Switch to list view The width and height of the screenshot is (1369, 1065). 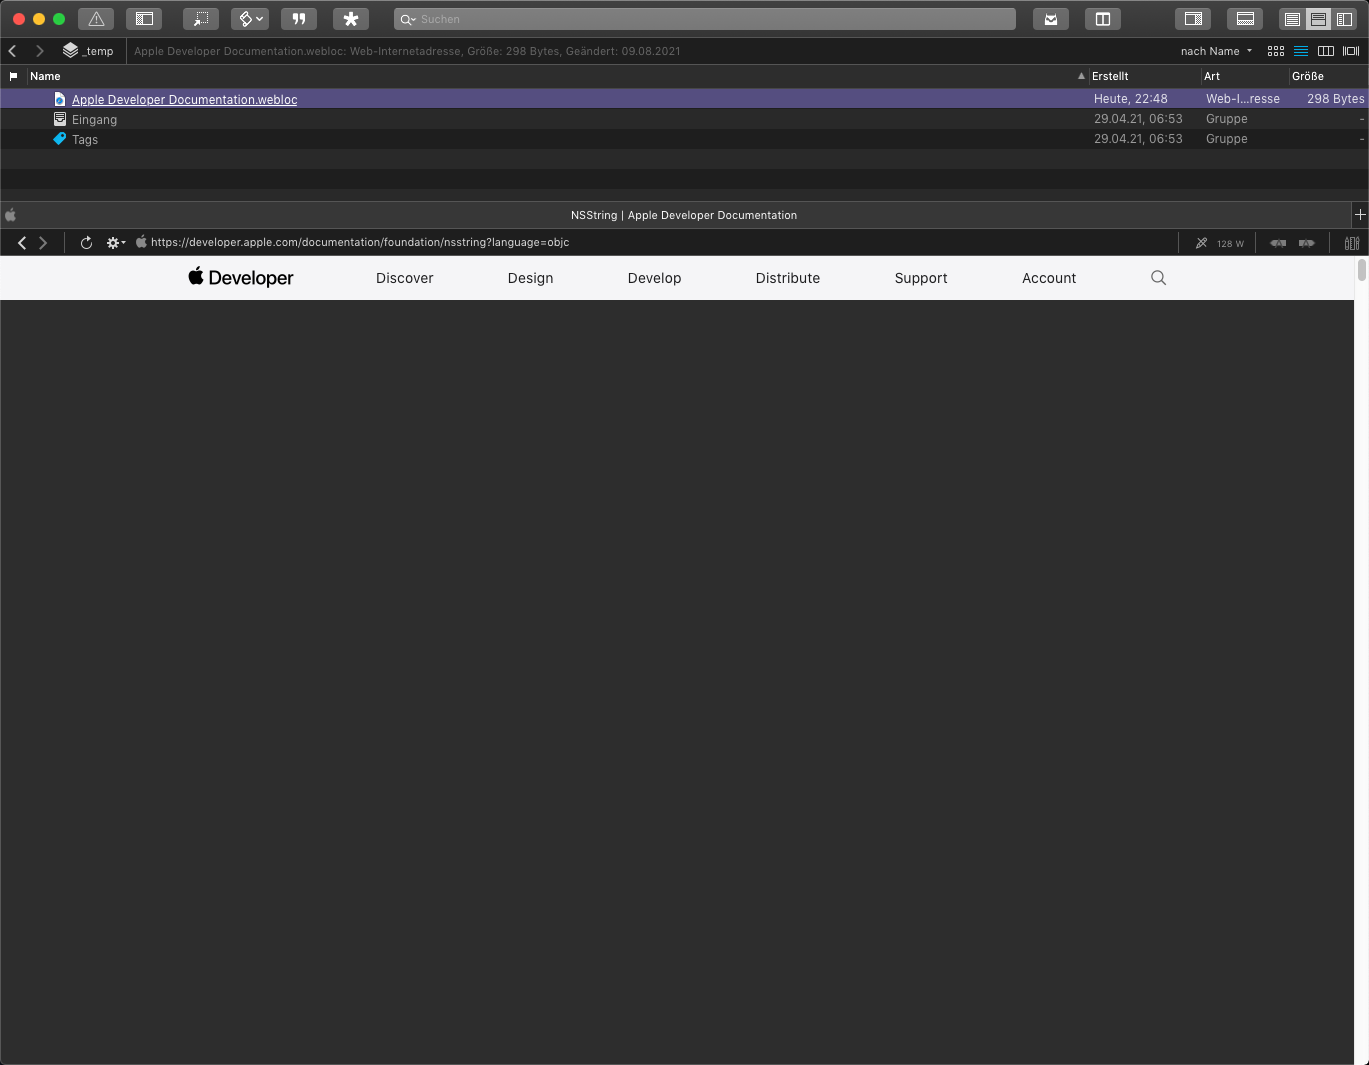click(1301, 51)
